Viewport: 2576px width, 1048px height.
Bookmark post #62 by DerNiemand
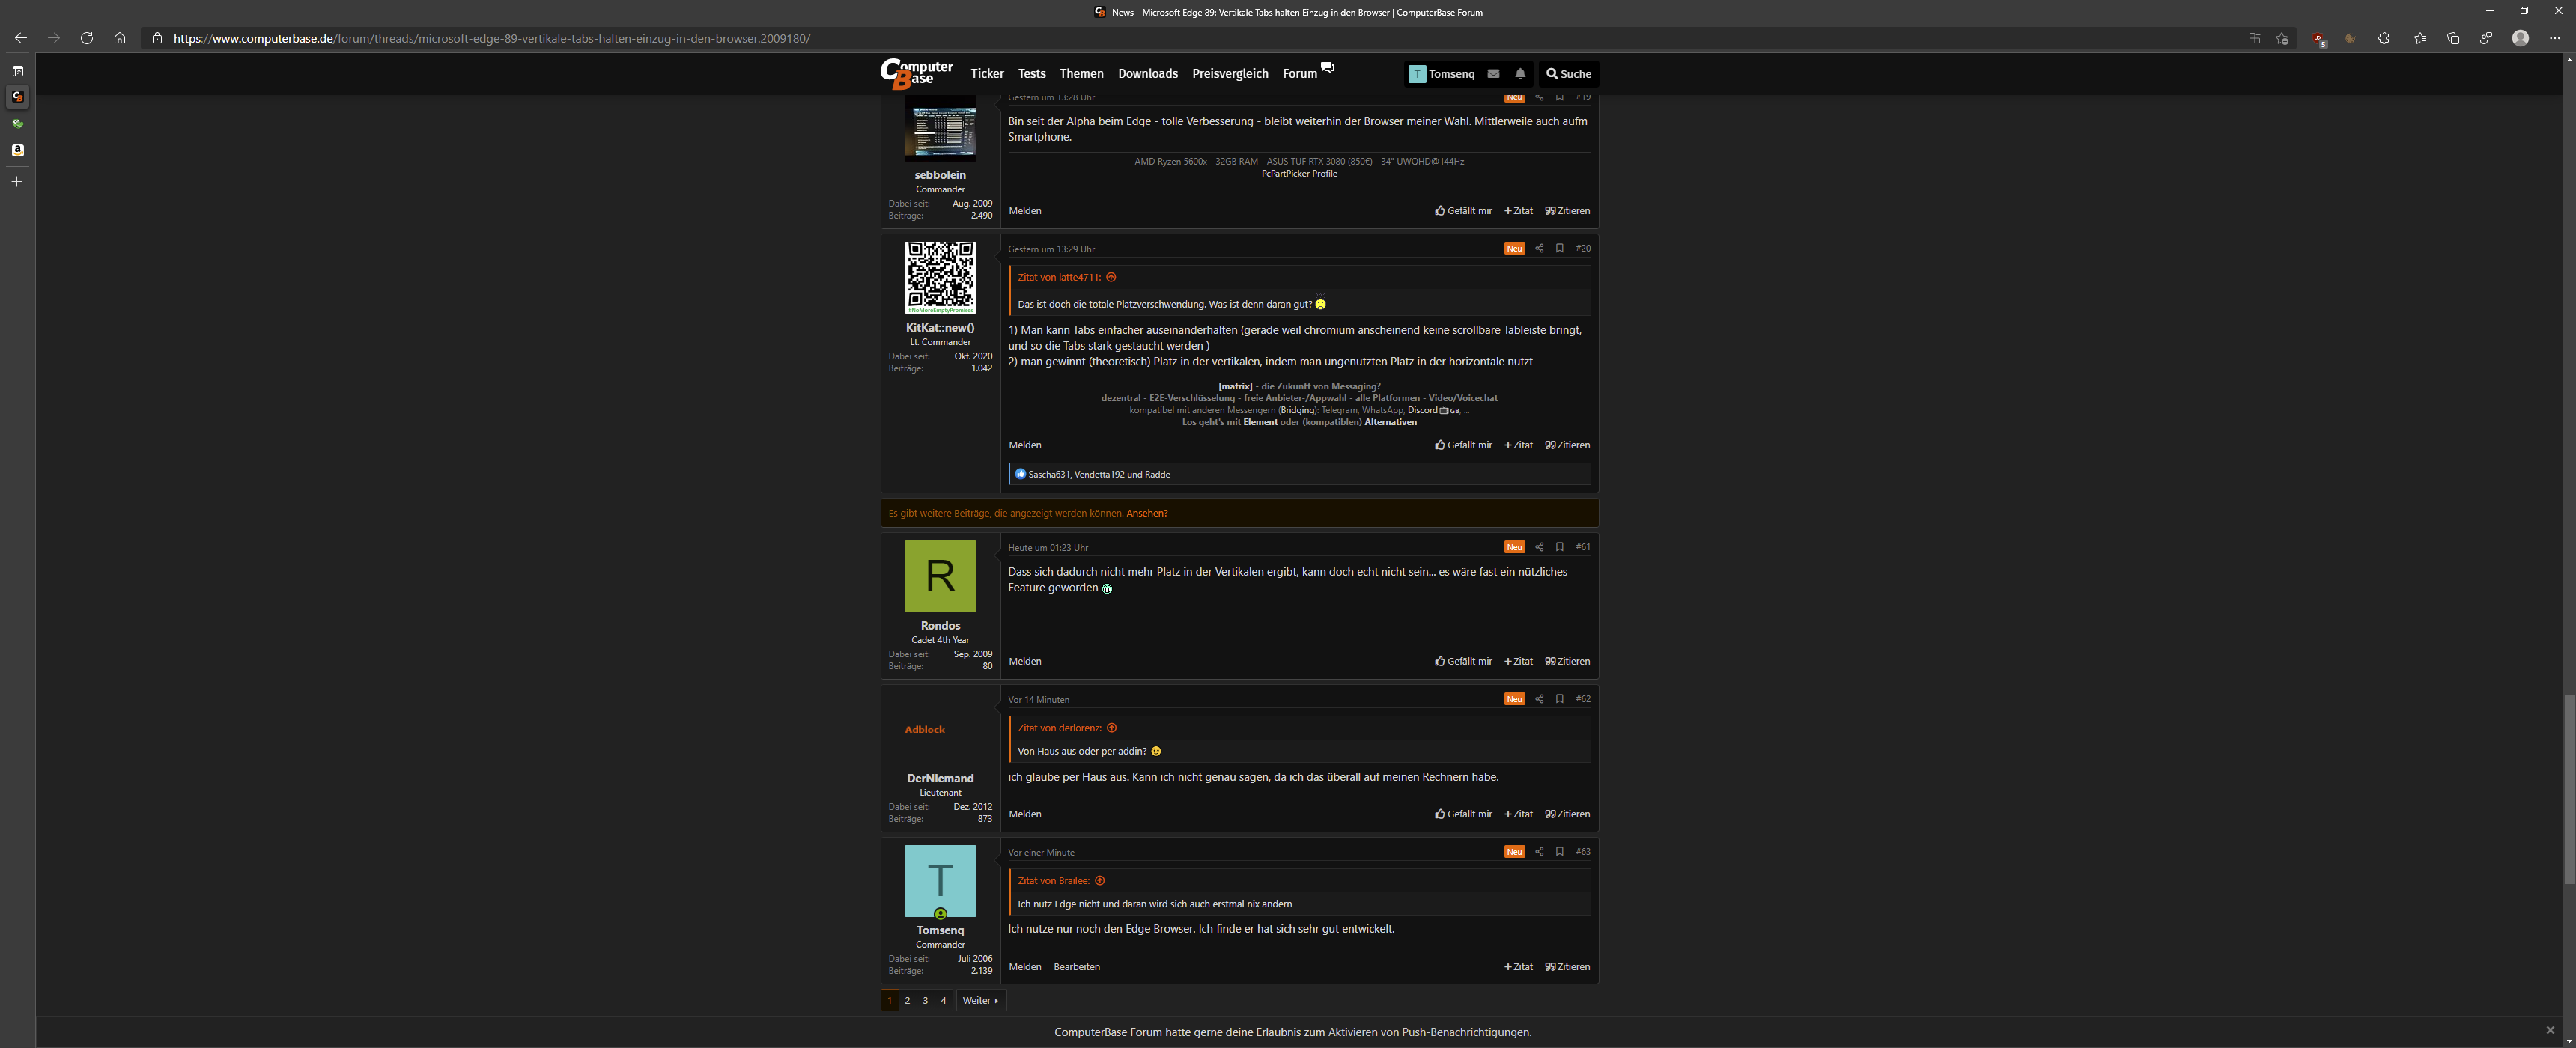[1559, 699]
